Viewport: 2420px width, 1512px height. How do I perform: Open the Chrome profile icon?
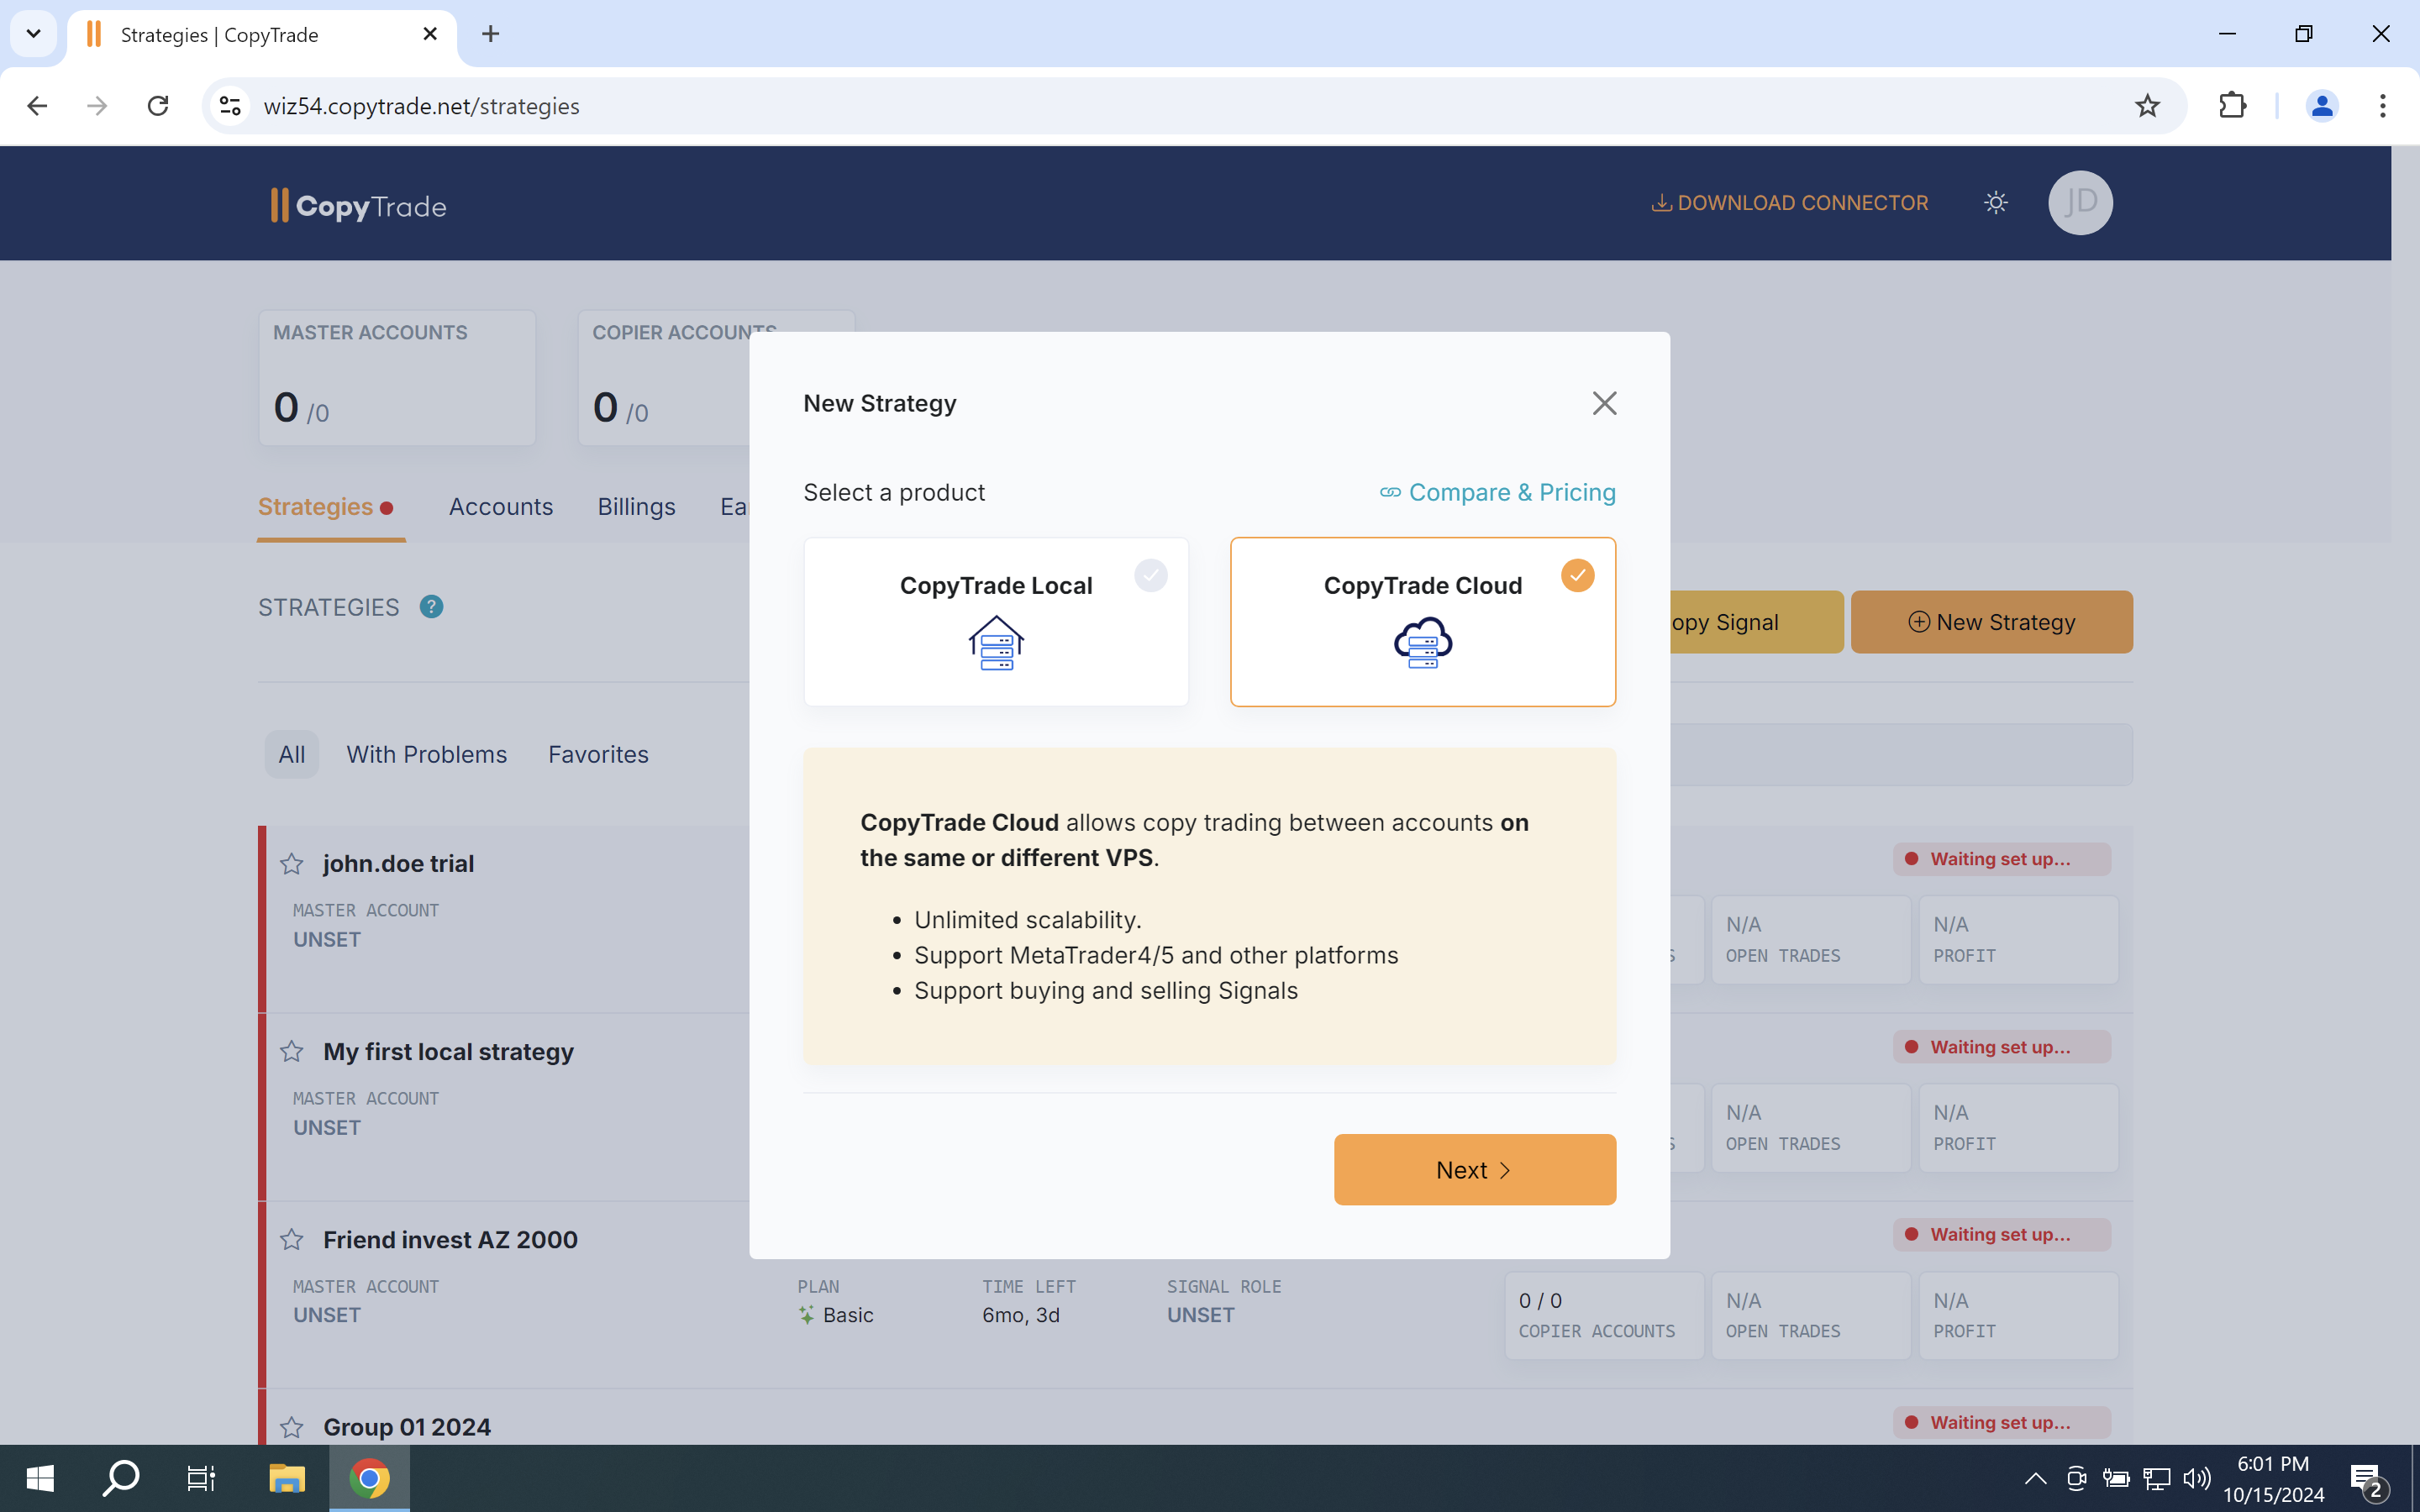tap(2322, 106)
